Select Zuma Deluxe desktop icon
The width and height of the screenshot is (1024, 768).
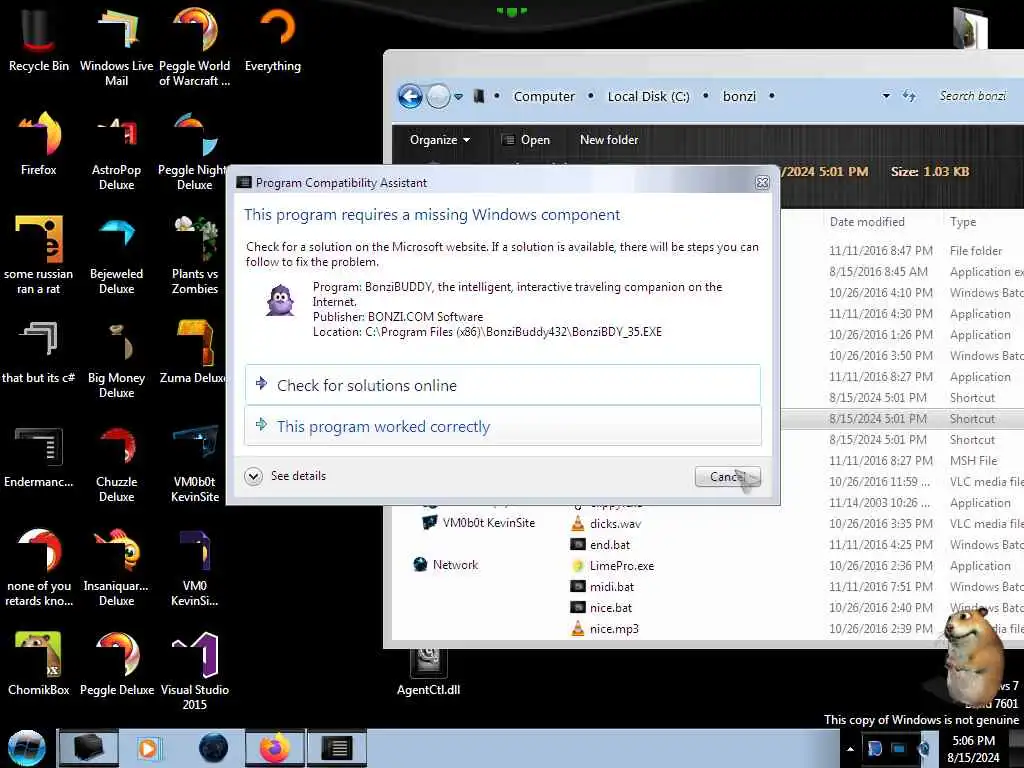point(193,352)
